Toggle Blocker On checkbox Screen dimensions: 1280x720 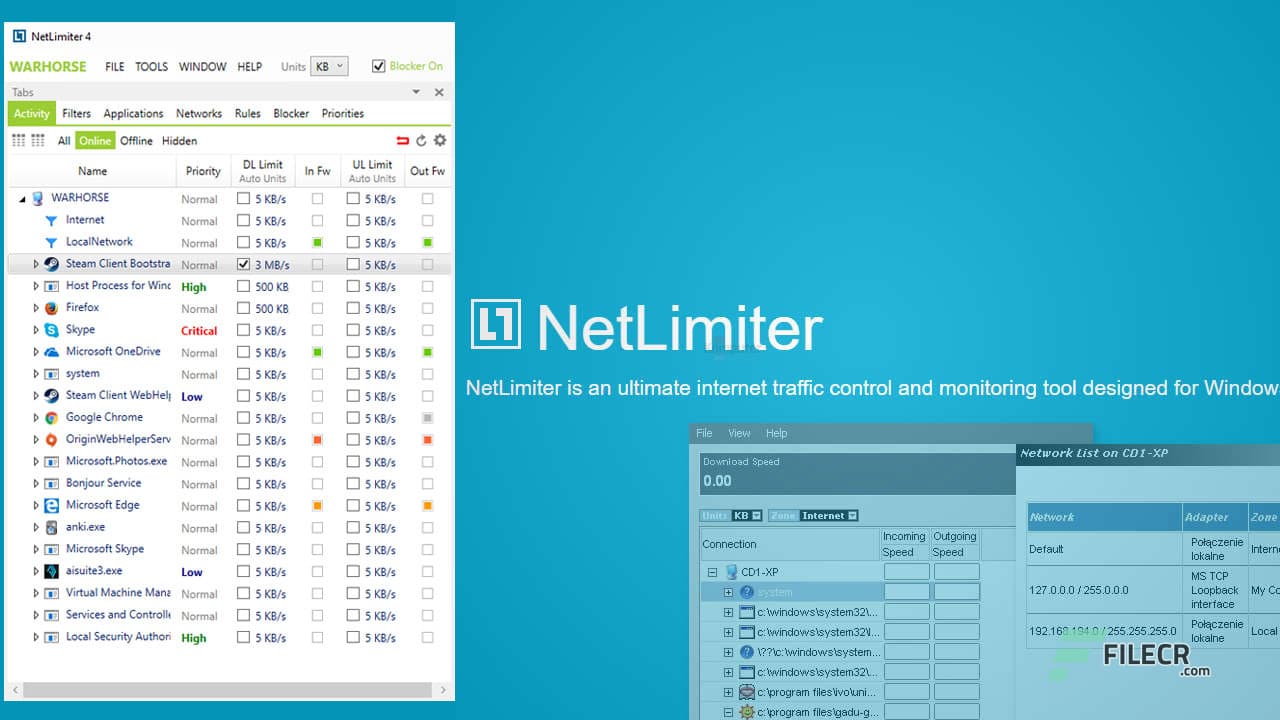tap(378, 65)
